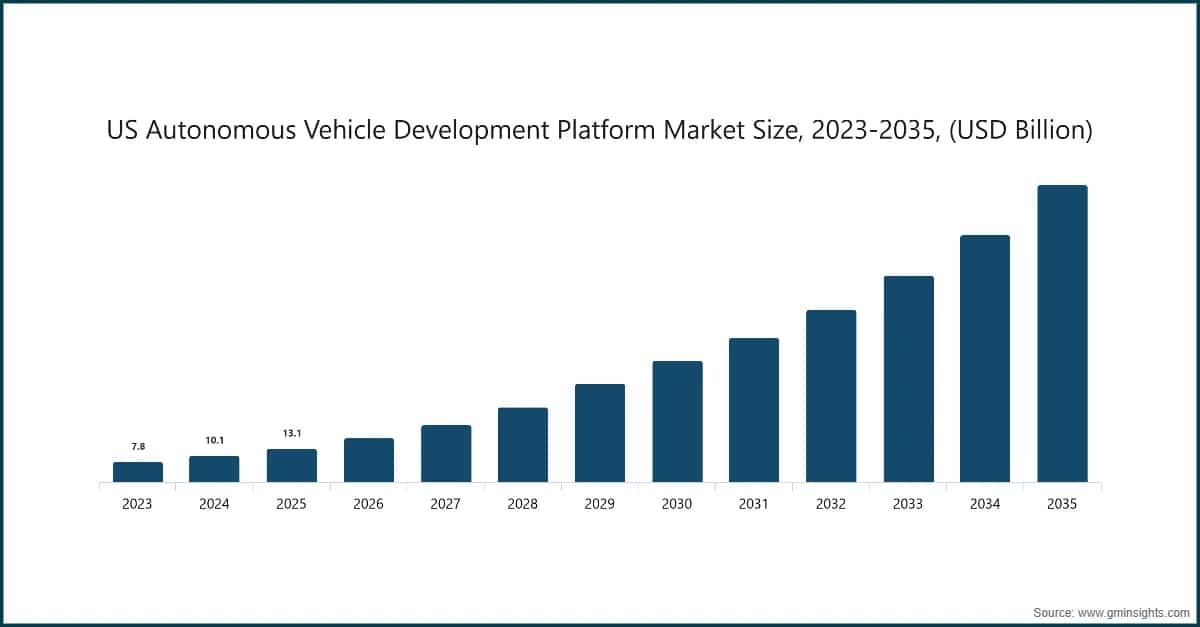
Task: Click the 2023 axis label
Action: (137, 504)
